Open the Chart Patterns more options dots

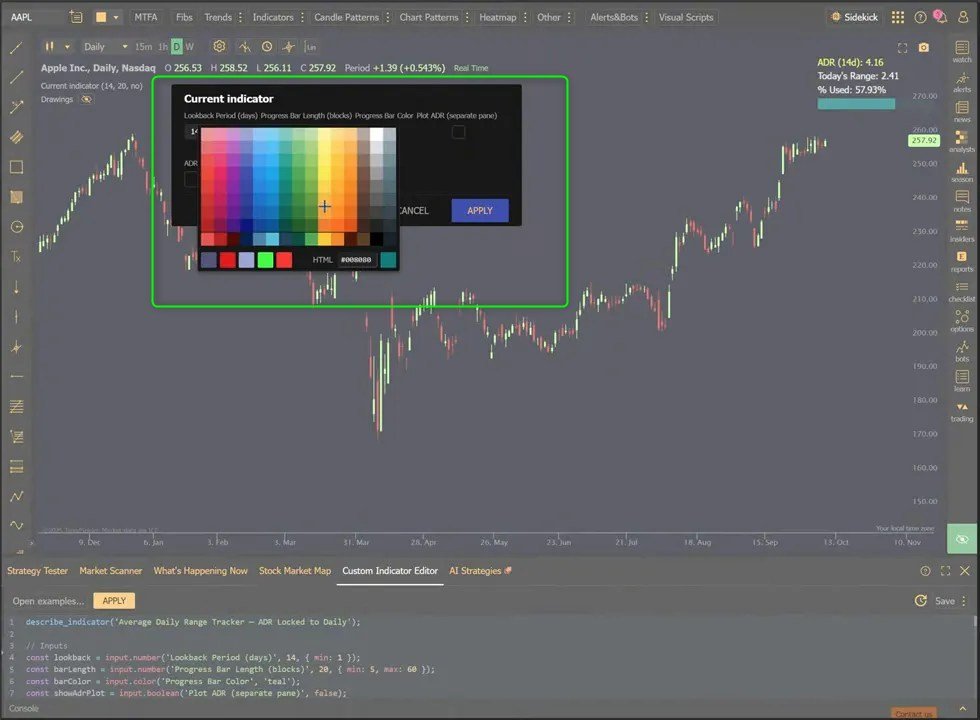coord(467,18)
